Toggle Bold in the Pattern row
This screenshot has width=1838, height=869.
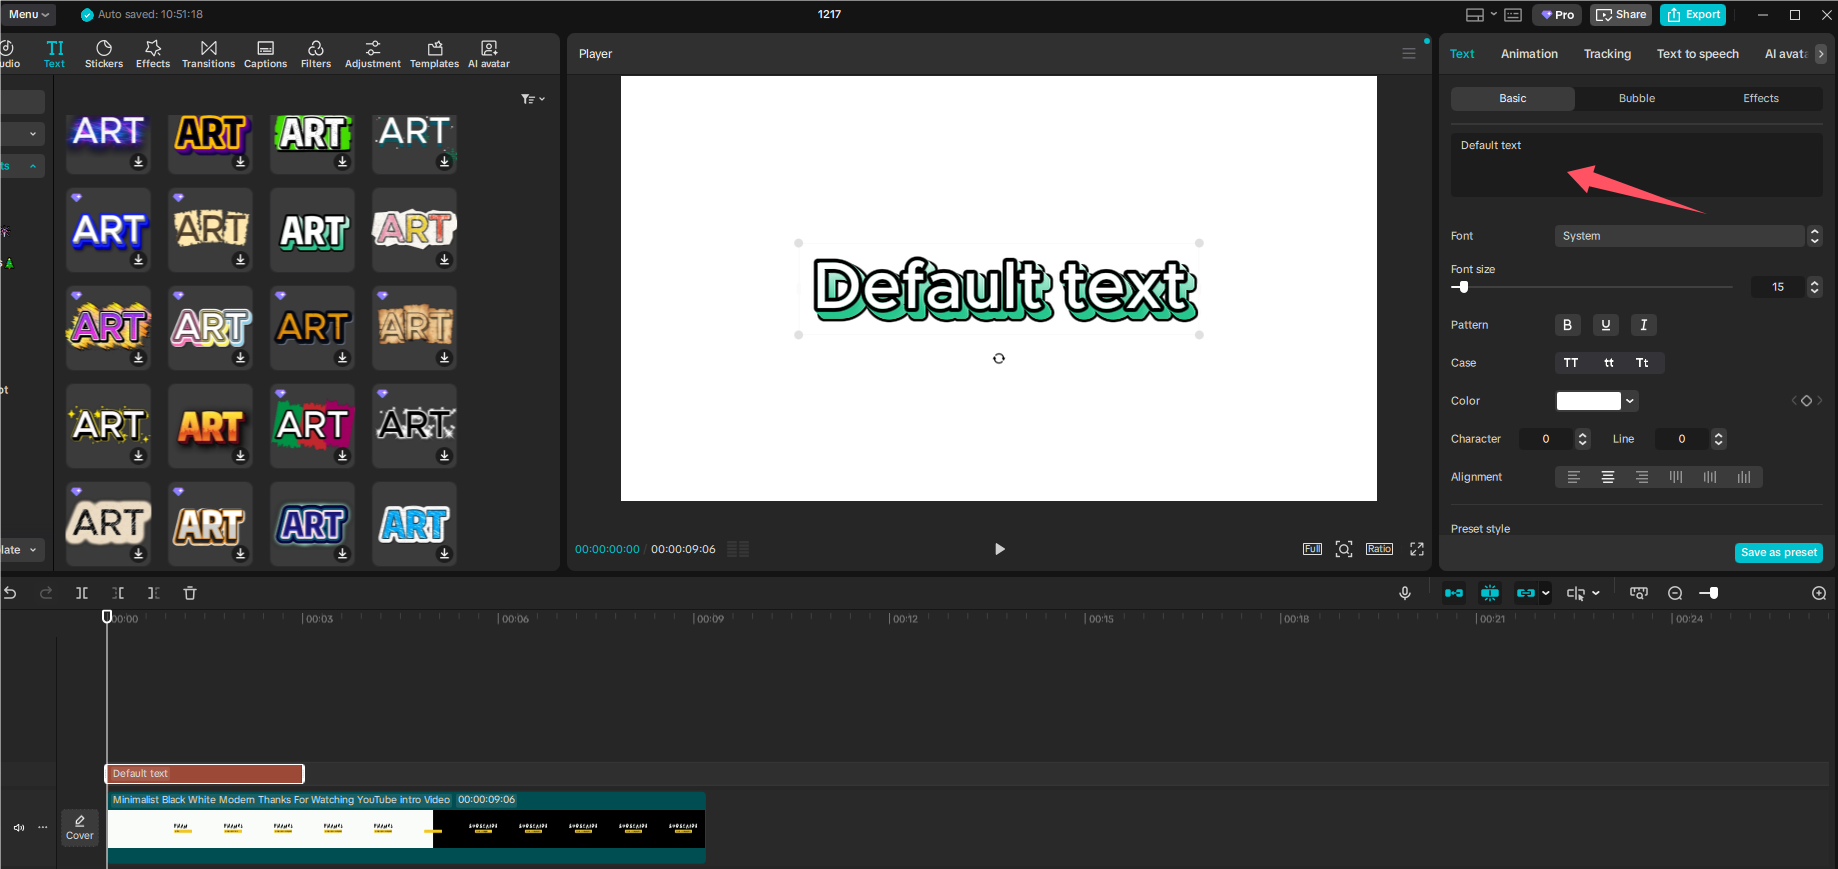coord(1567,325)
